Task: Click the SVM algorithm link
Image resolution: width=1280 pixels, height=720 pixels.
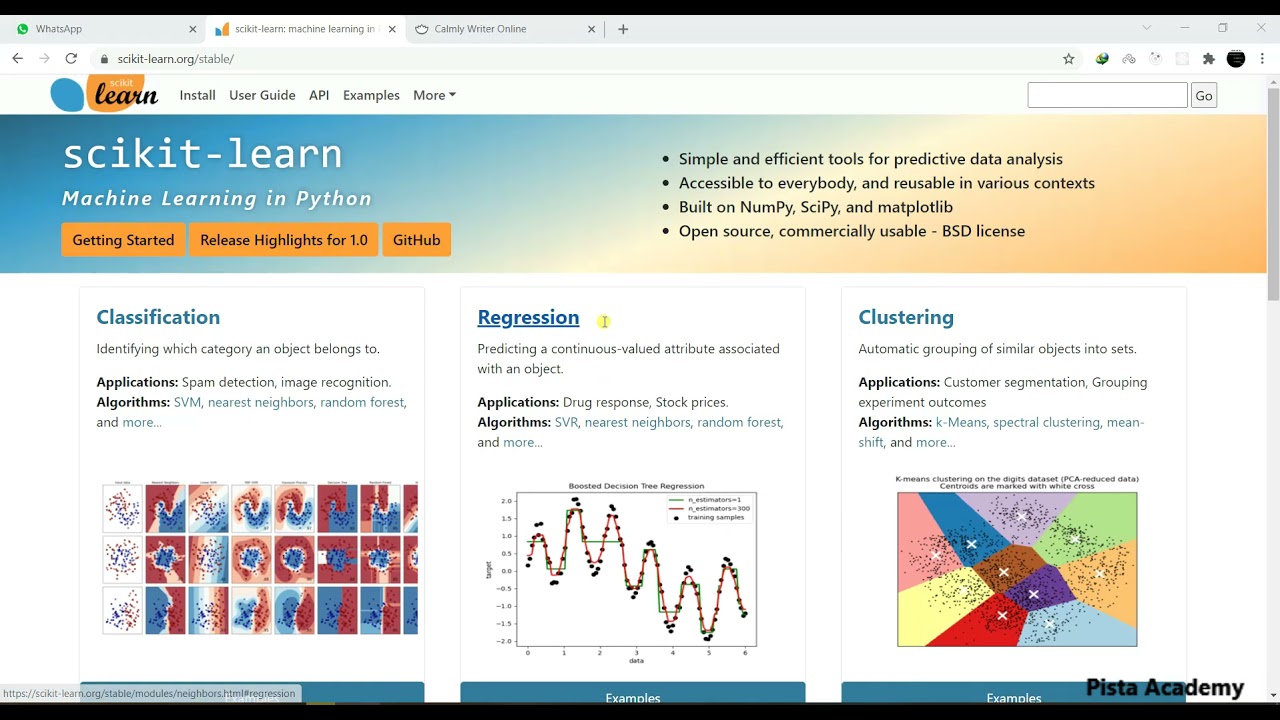Action: (x=187, y=402)
